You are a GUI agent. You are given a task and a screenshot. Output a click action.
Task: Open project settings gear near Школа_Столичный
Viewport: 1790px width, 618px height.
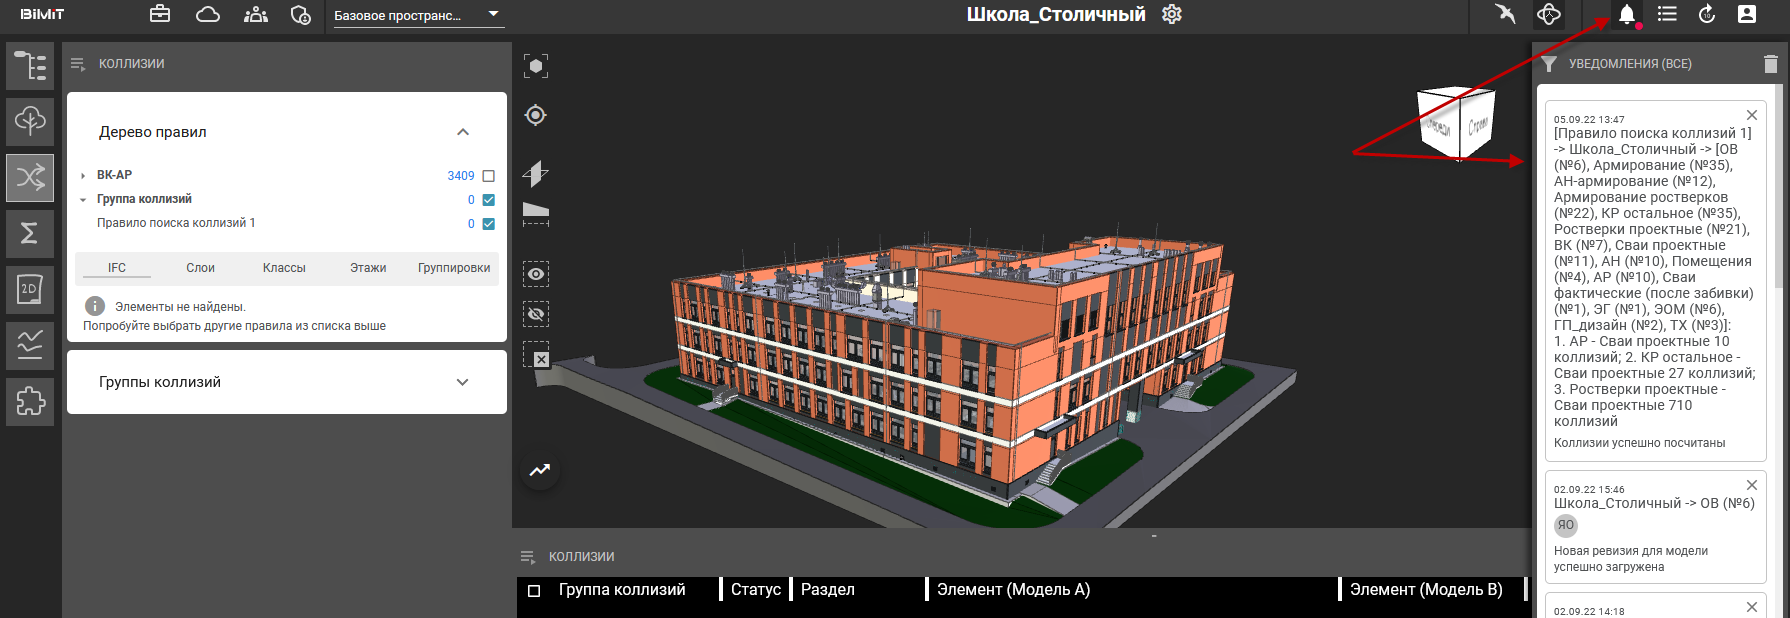[x=1172, y=14]
